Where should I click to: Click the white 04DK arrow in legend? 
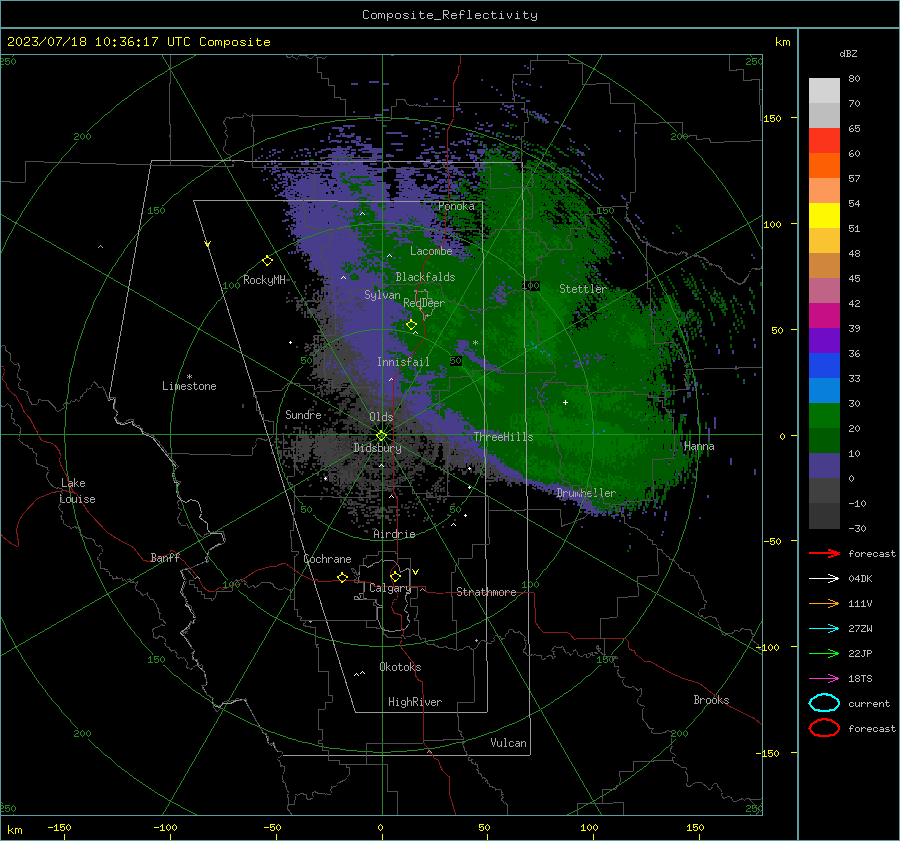(824, 578)
